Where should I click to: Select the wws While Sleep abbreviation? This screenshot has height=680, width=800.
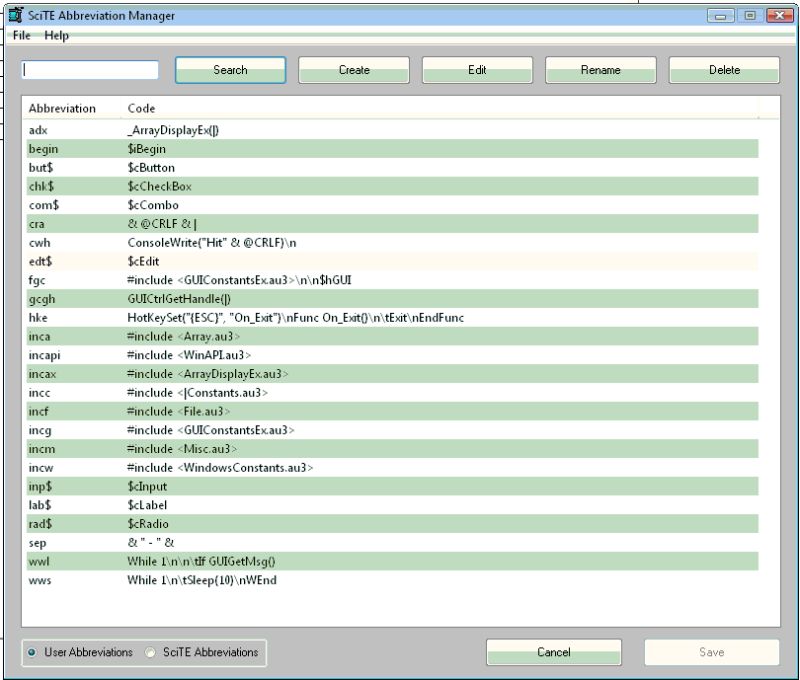200,579
